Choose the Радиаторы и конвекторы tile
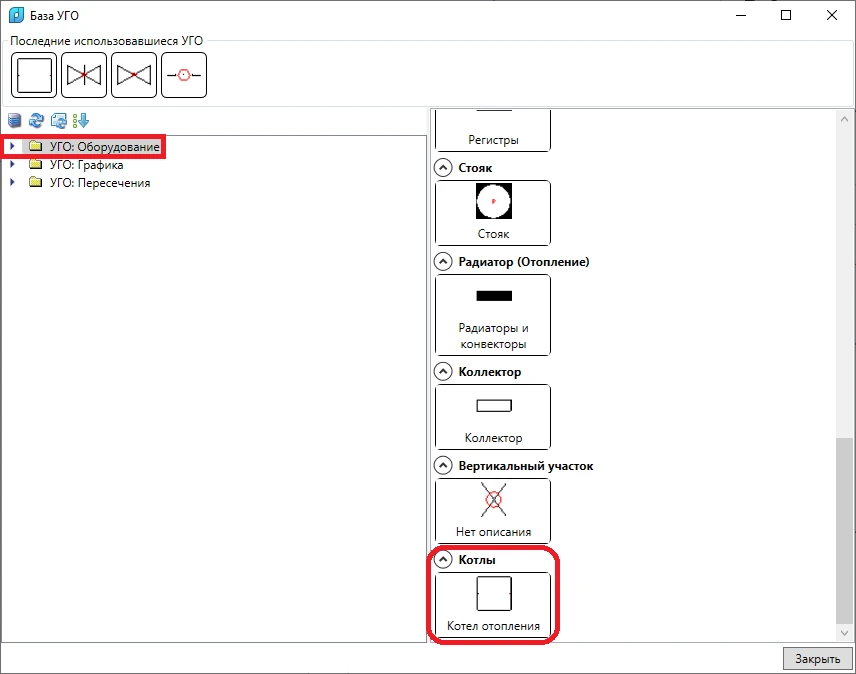Viewport: 856px width, 674px height. coord(493,314)
